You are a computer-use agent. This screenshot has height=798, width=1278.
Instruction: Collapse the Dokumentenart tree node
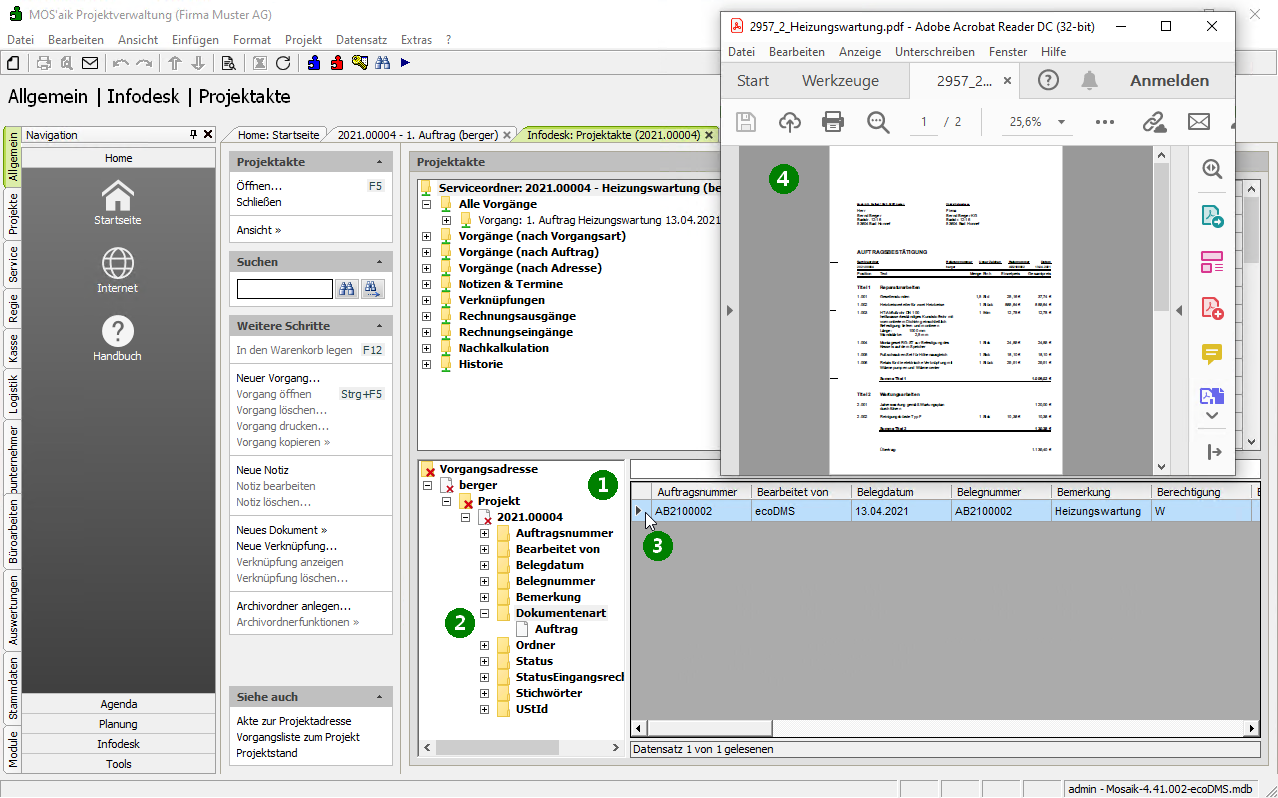pos(485,613)
